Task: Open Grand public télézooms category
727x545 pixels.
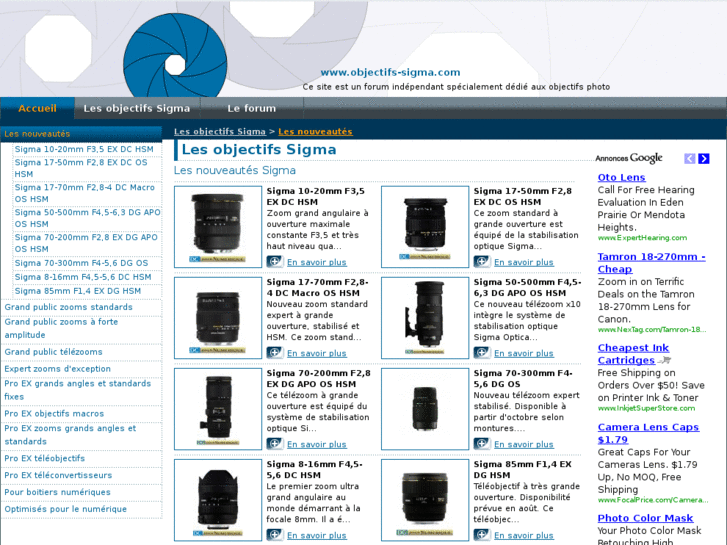Action: pyautogui.click(x=53, y=352)
